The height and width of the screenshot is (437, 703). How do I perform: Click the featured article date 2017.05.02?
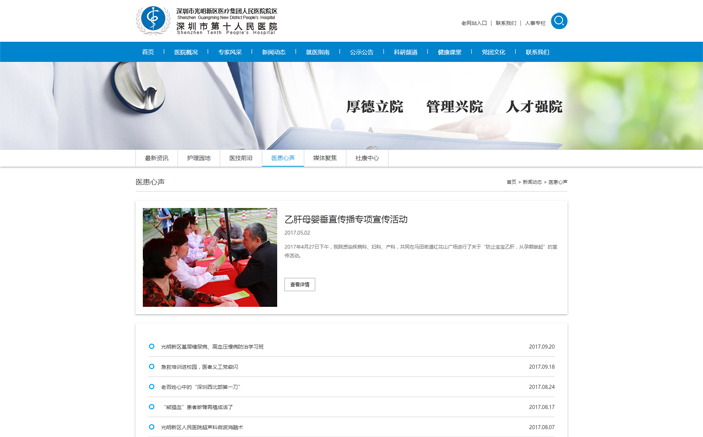click(x=297, y=233)
